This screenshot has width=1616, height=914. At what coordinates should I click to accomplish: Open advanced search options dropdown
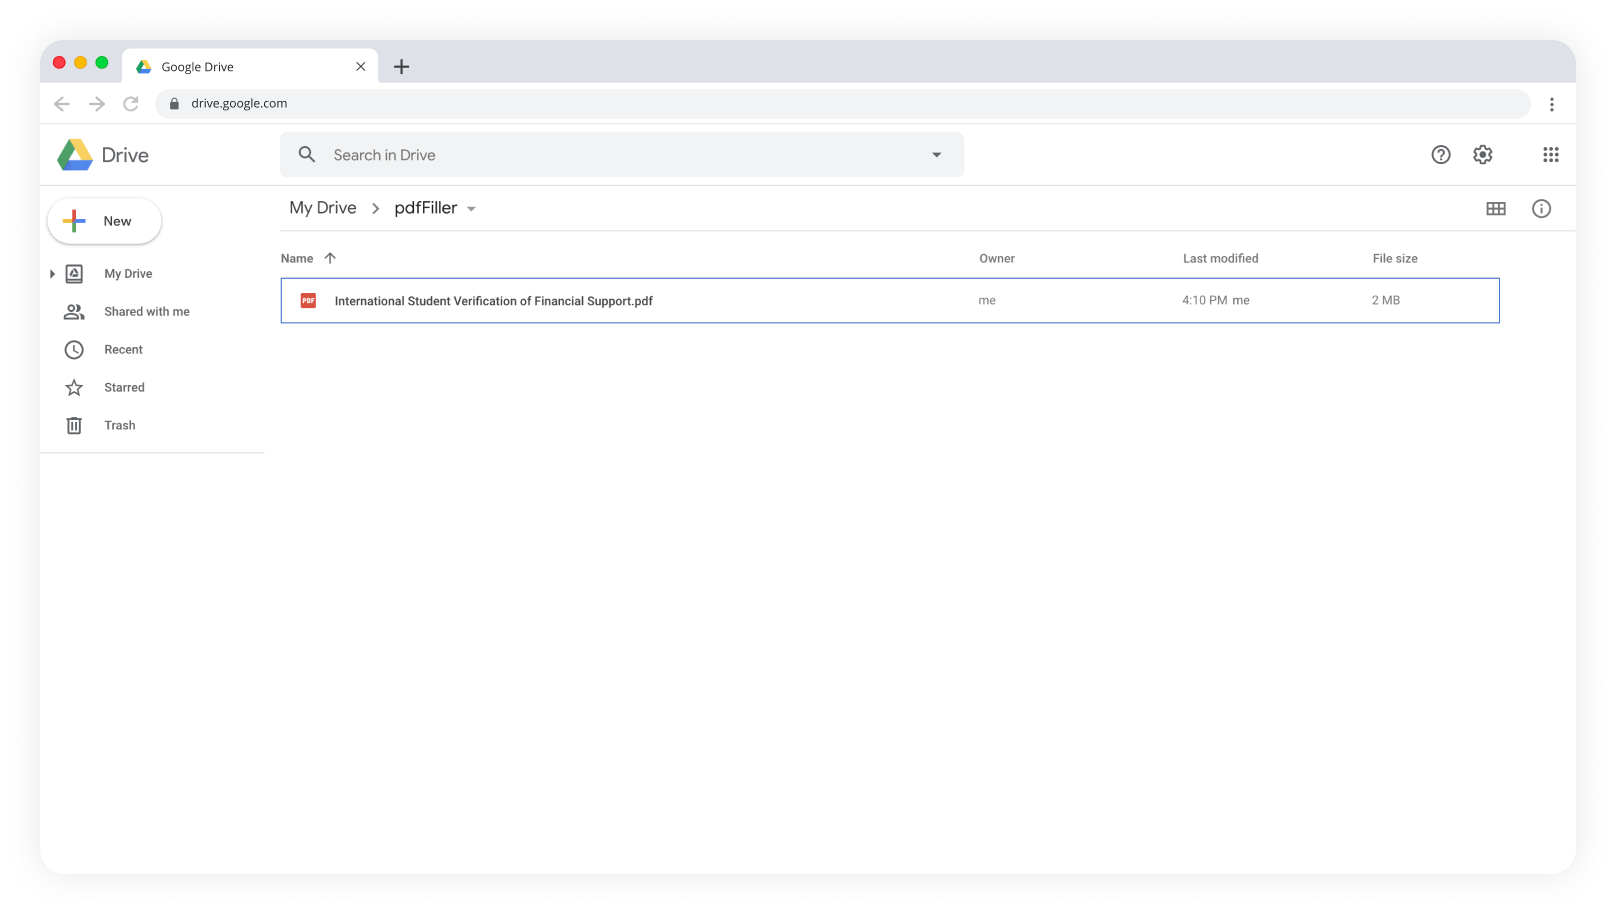936,154
